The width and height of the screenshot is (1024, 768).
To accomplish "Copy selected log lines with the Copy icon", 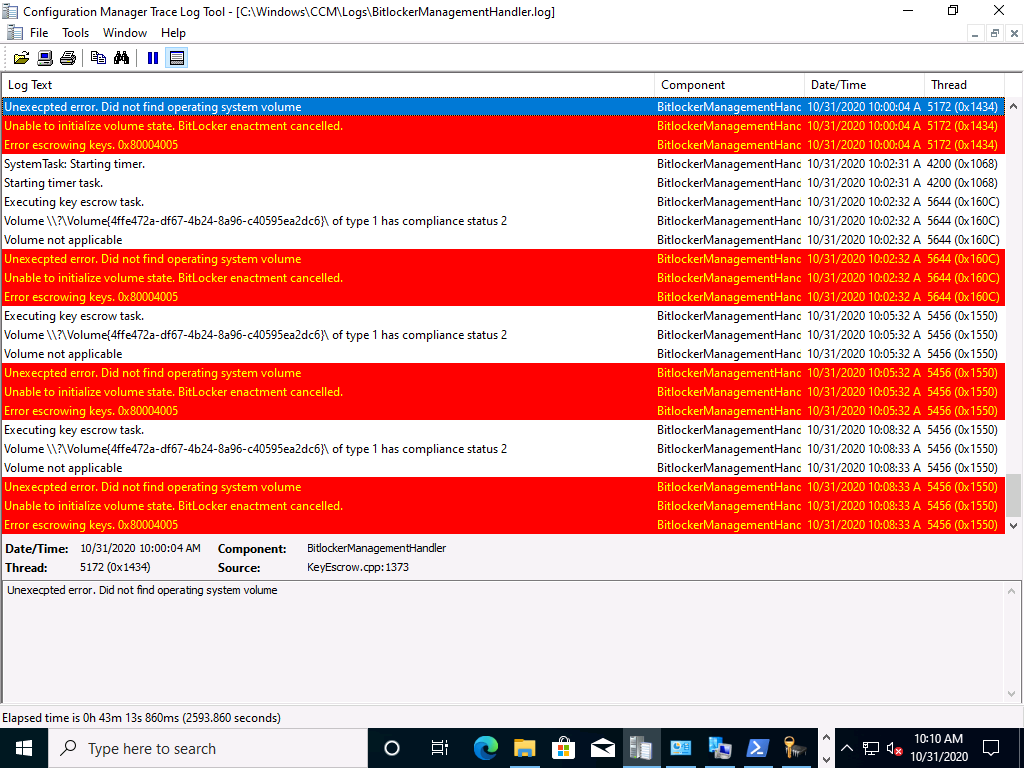I will [x=99, y=58].
